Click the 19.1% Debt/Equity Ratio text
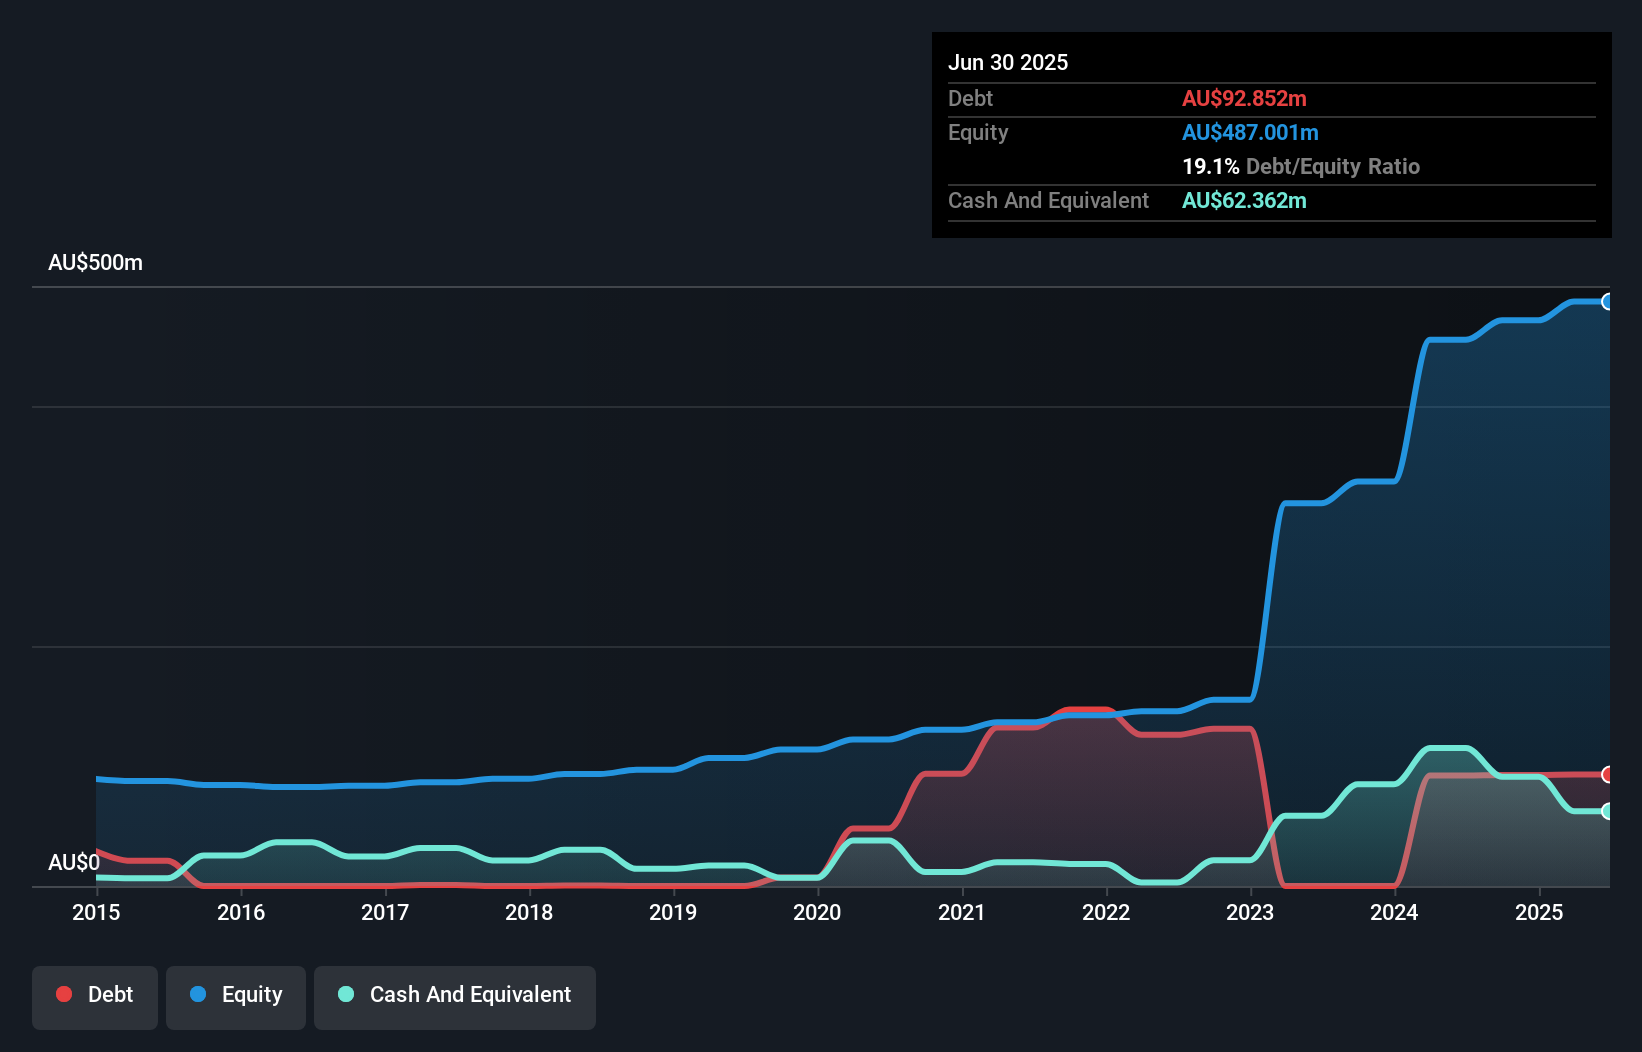Viewport: 1642px width, 1052px height. pos(1301,166)
